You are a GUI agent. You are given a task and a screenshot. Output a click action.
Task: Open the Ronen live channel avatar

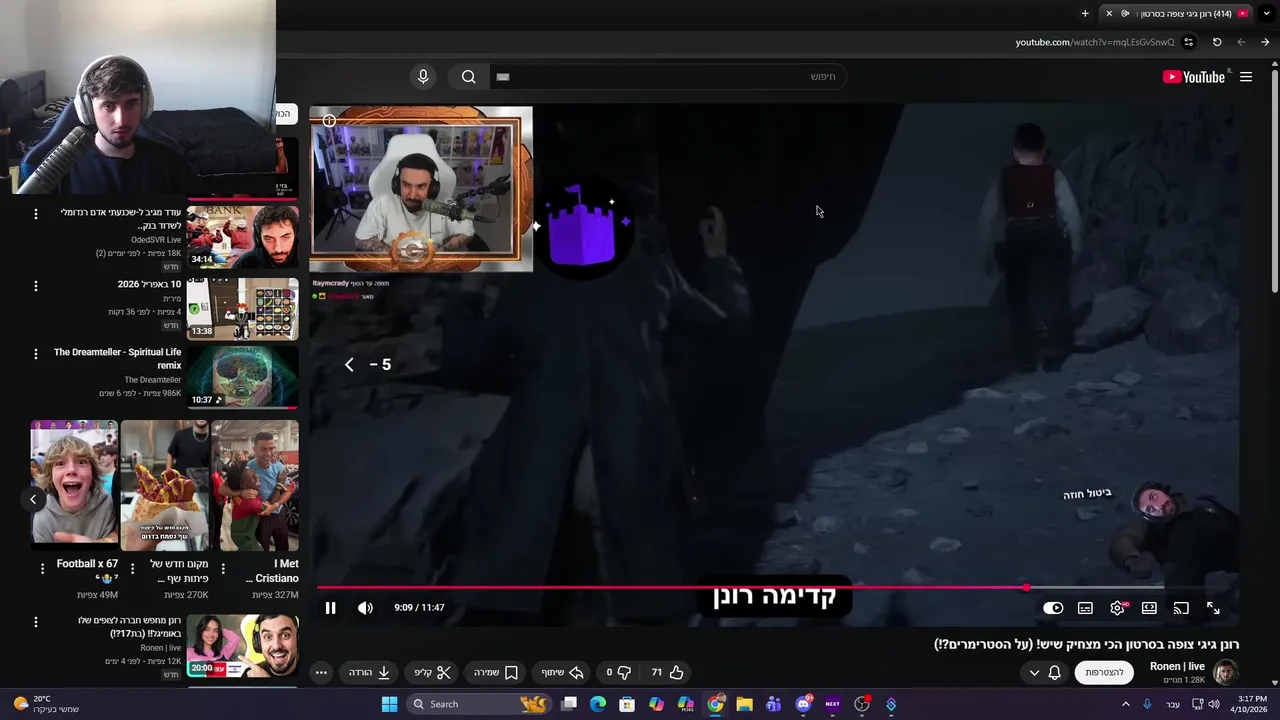pos(1226,672)
